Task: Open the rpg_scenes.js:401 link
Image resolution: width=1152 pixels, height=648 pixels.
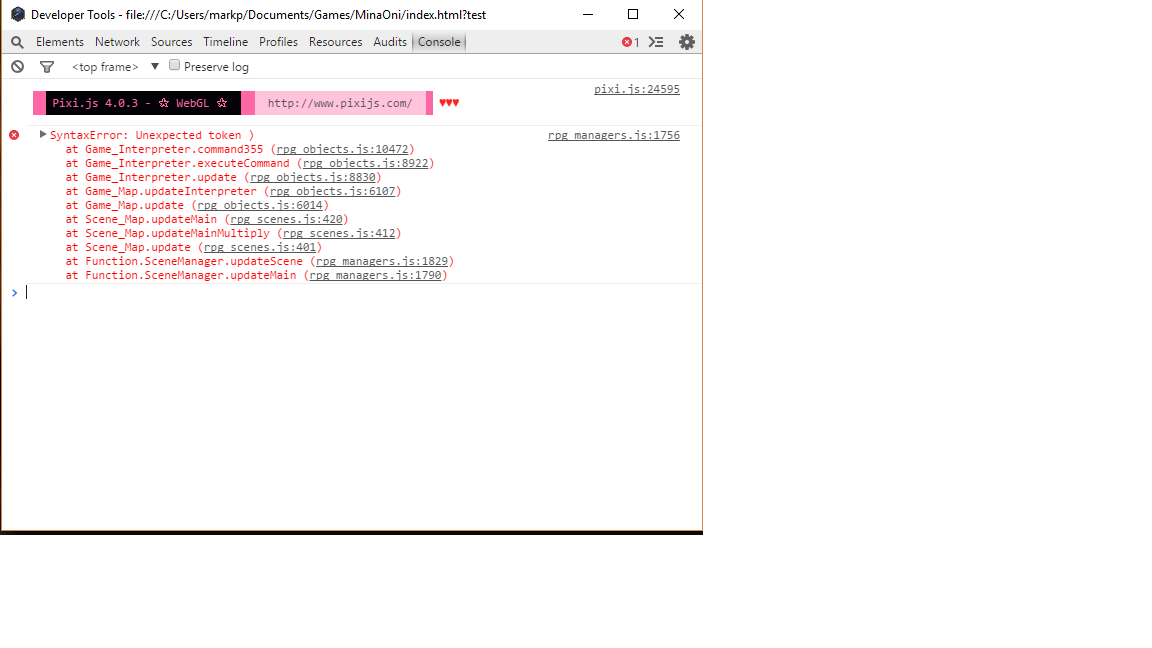Action: (x=260, y=247)
